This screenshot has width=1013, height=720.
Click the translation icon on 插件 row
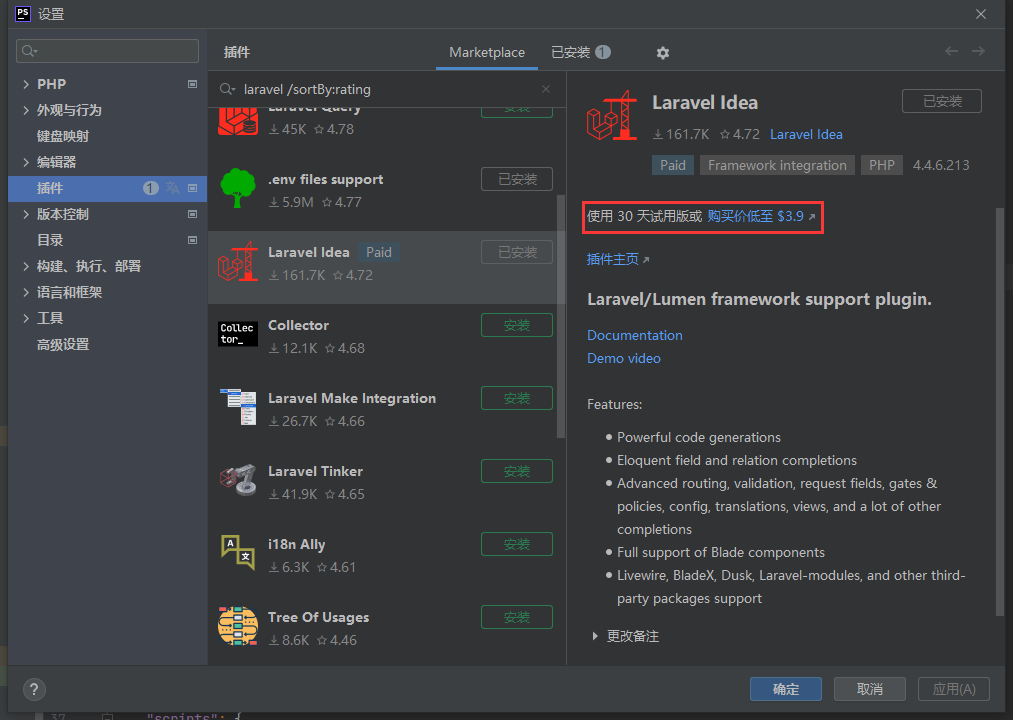[x=172, y=188]
